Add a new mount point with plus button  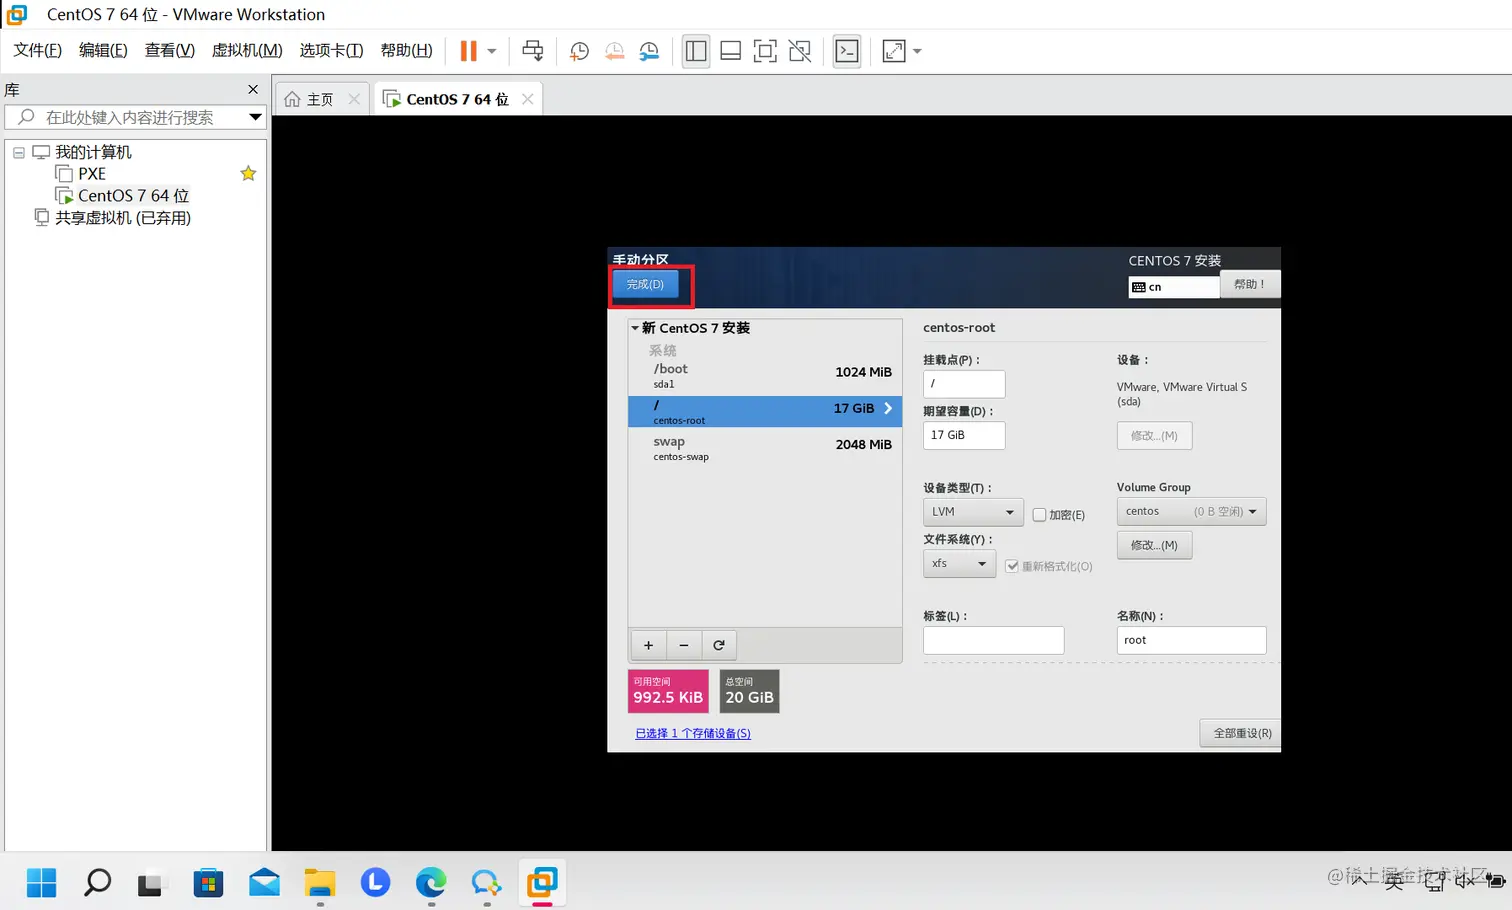(x=648, y=645)
